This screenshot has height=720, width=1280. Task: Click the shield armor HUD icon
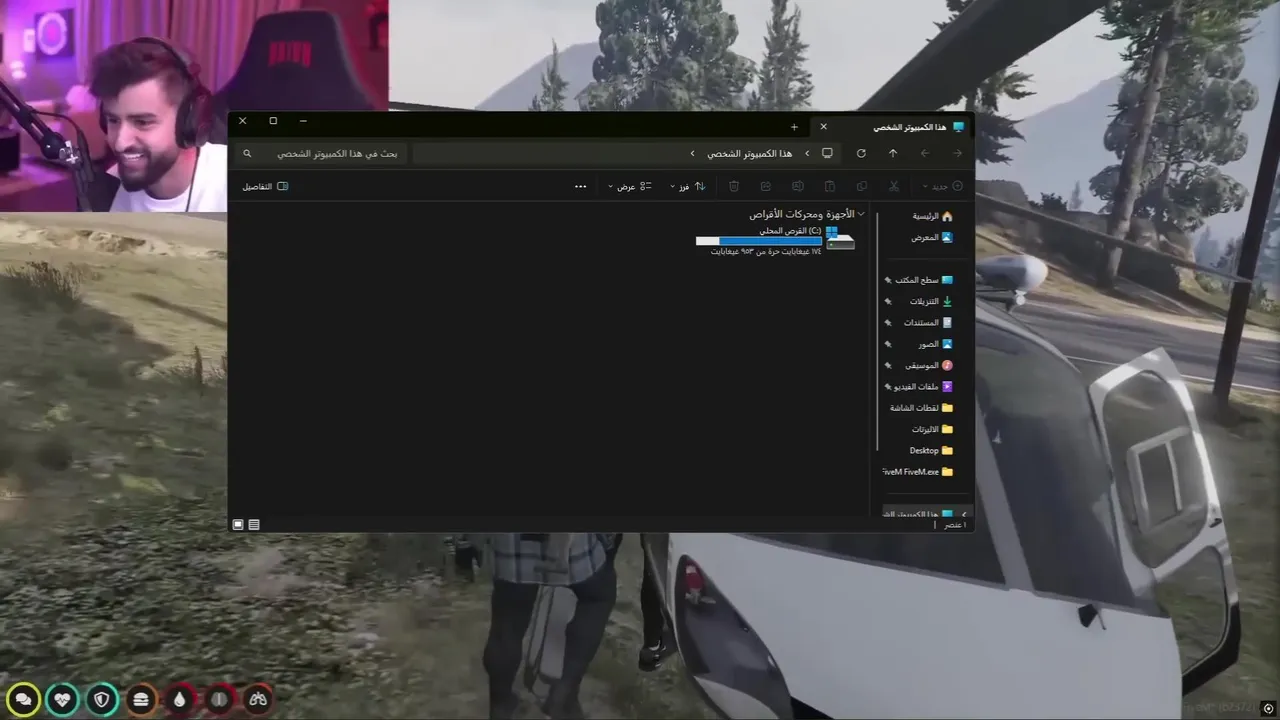pos(101,699)
